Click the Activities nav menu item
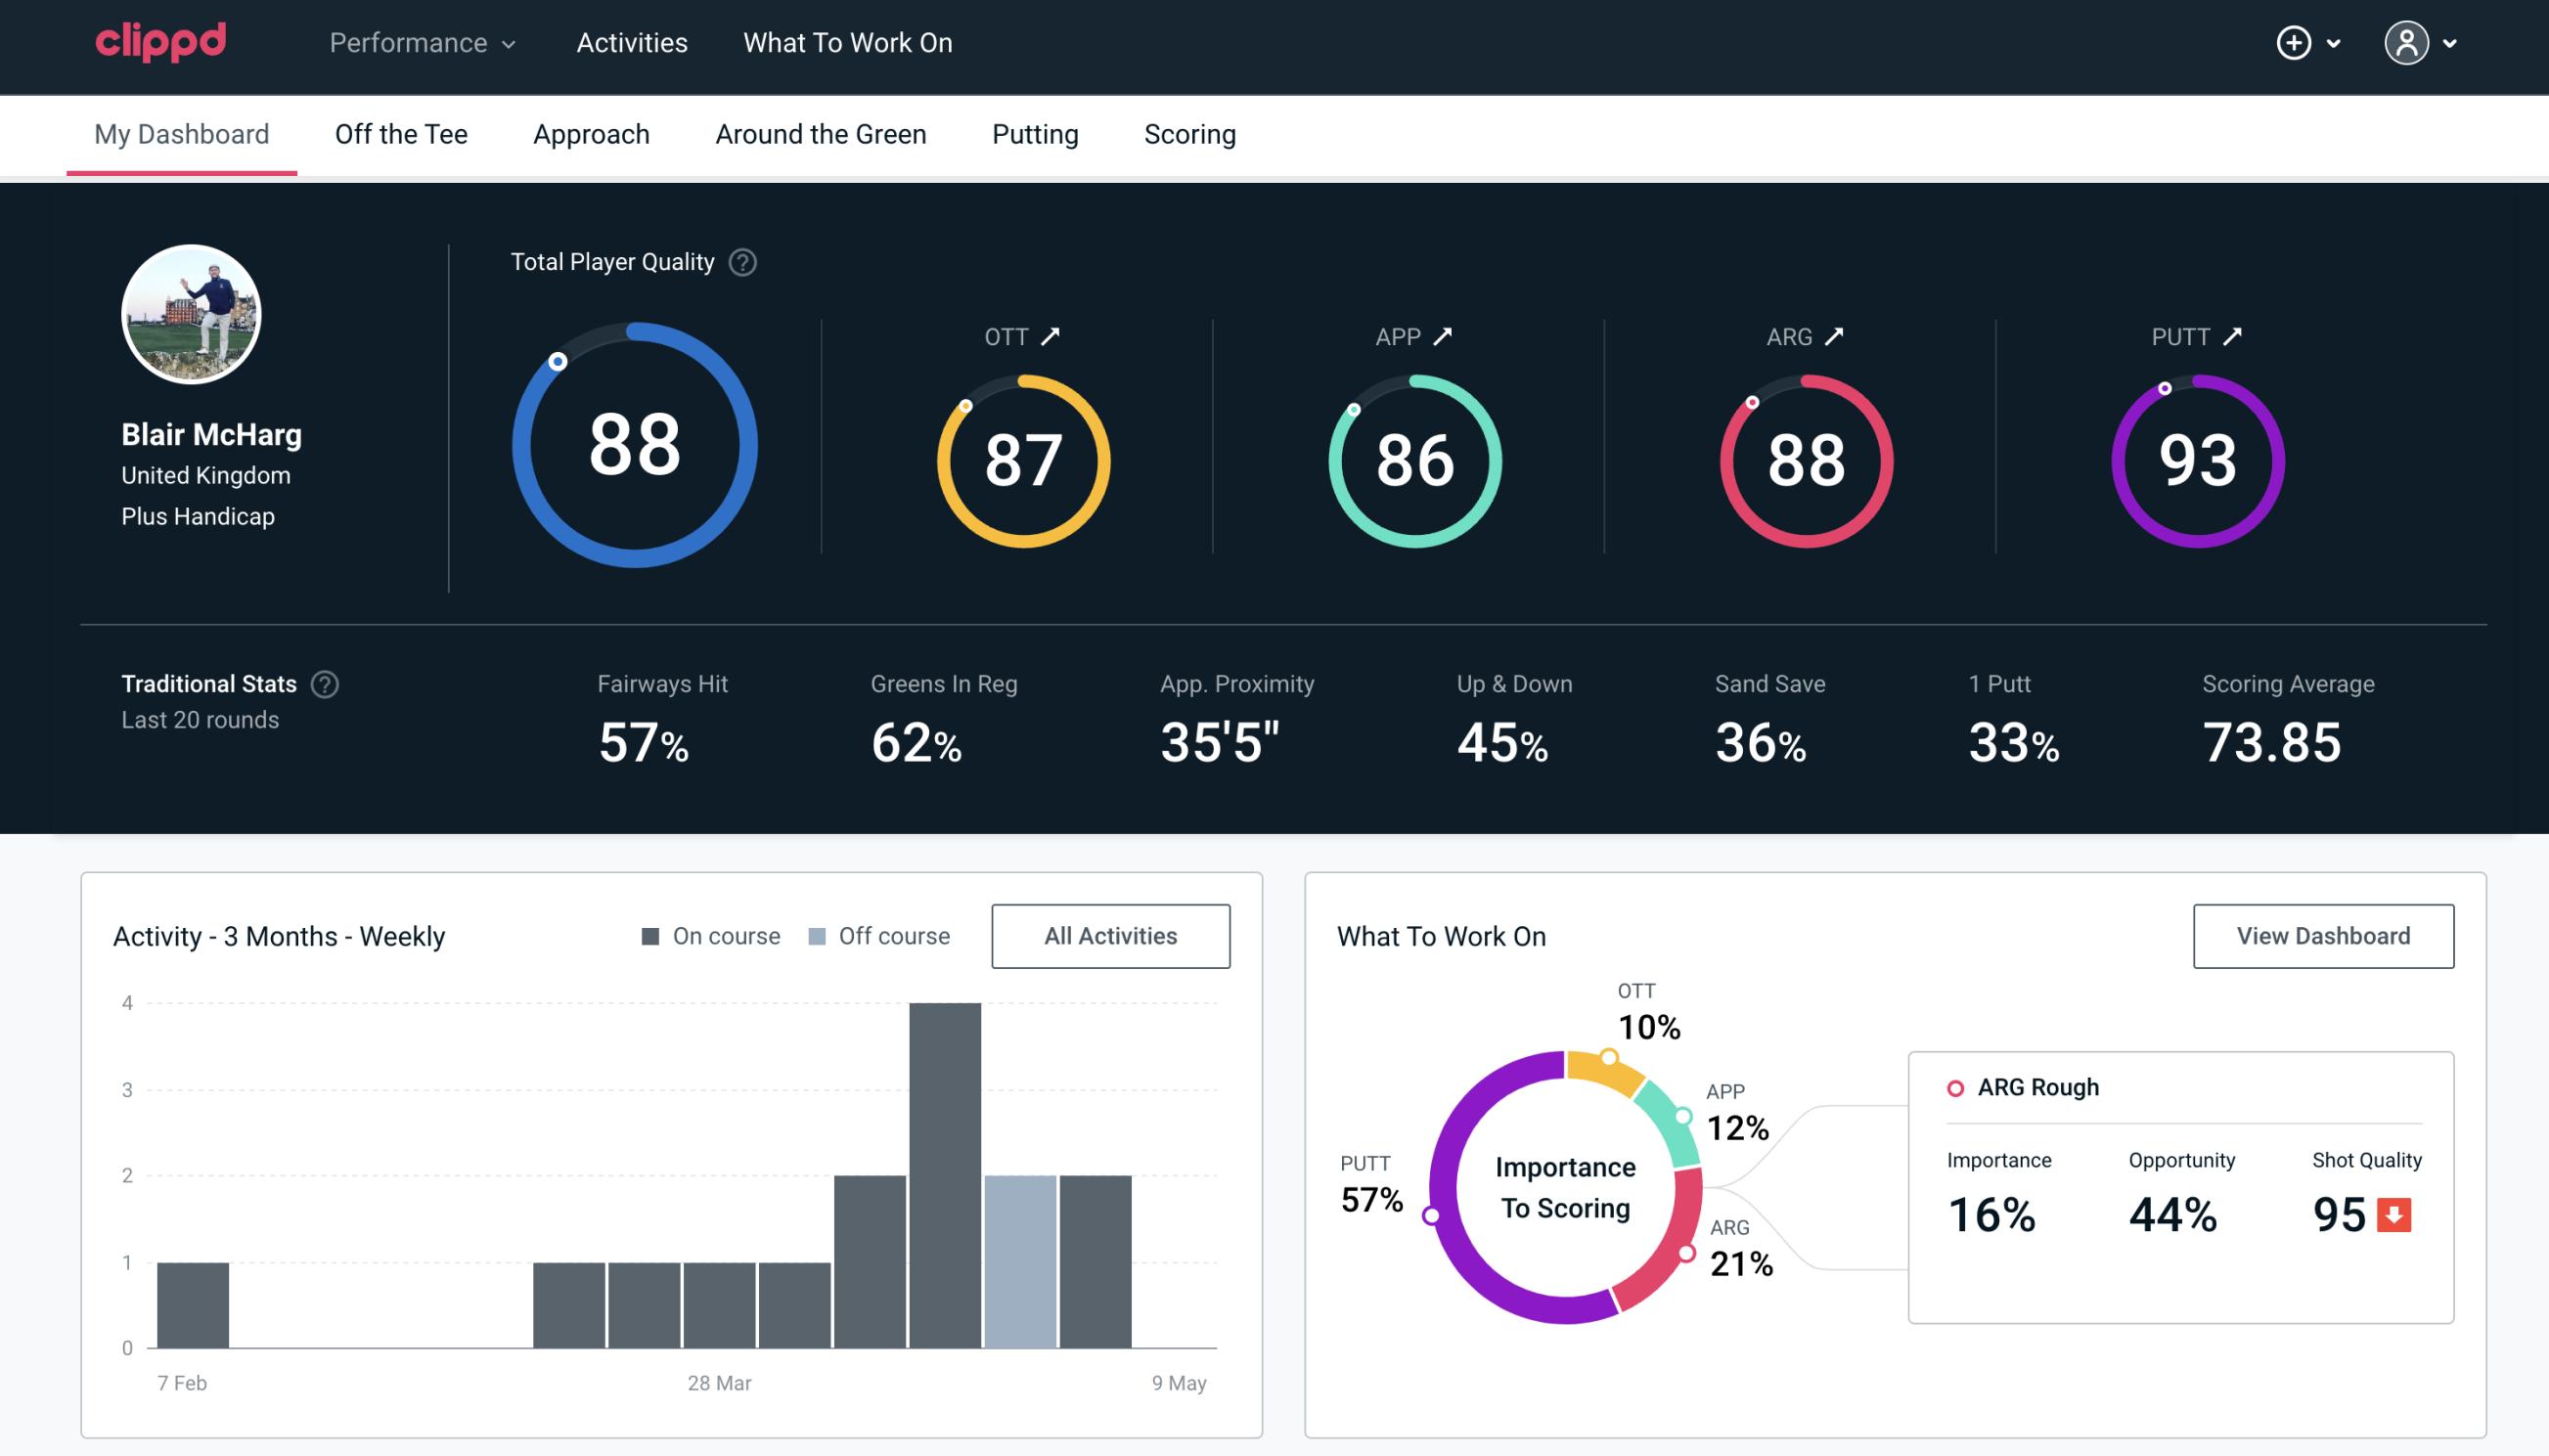Image resolution: width=2549 pixels, height=1456 pixels. tap(632, 44)
